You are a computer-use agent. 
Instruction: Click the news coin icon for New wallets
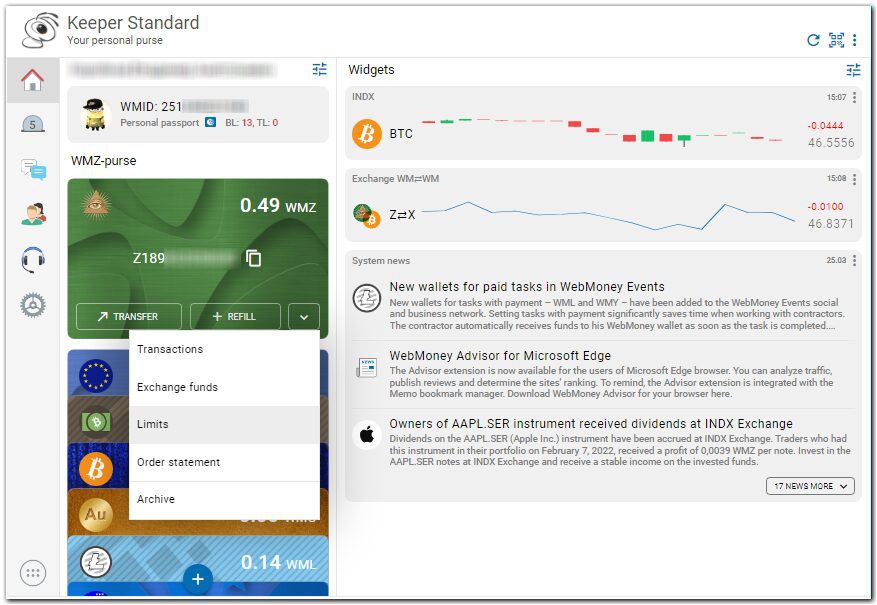pyautogui.click(x=367, y=297)
